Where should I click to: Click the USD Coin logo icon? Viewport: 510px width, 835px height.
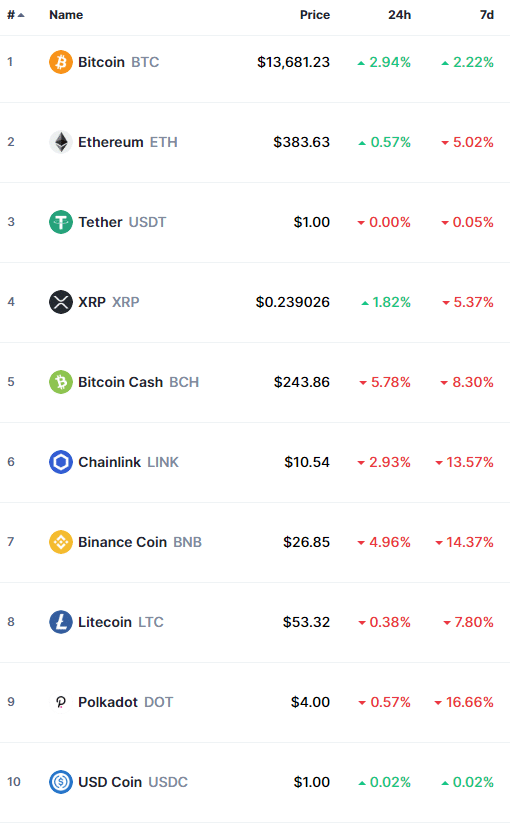61,782
